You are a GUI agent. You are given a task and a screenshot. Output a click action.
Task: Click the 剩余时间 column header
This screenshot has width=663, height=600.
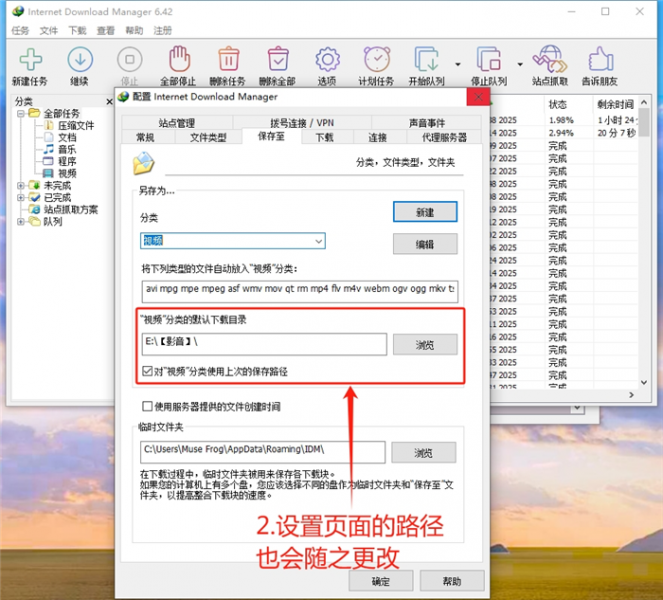(x=615, y=104)
